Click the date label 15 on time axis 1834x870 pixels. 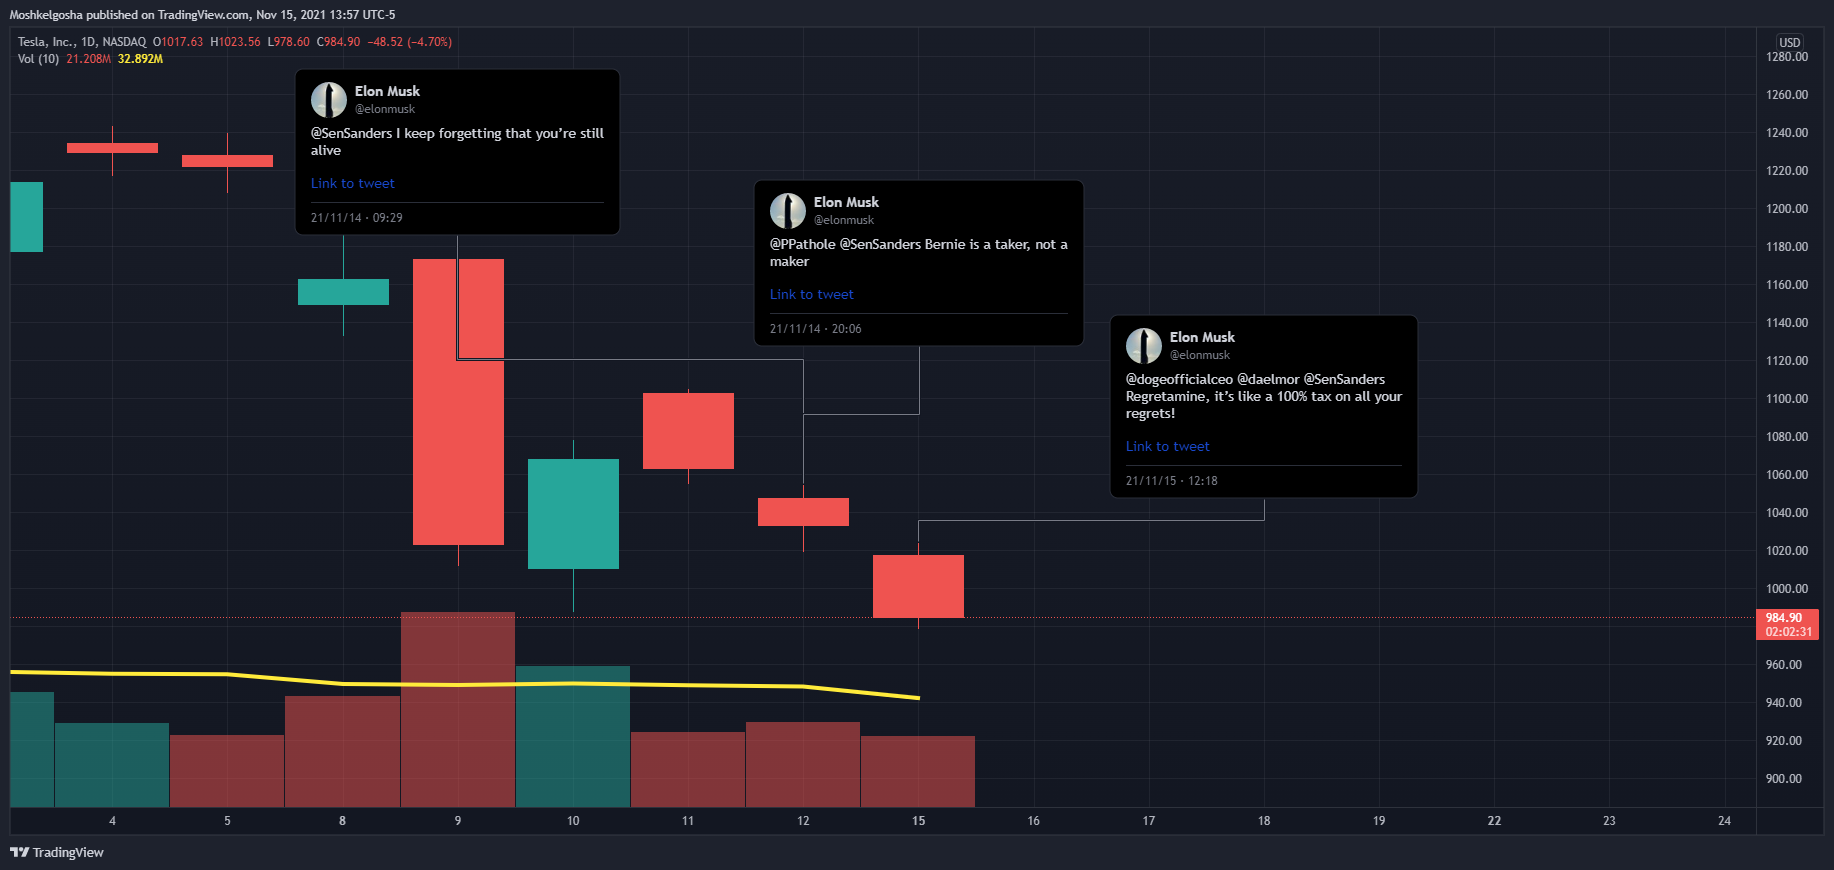click(918, 821)
